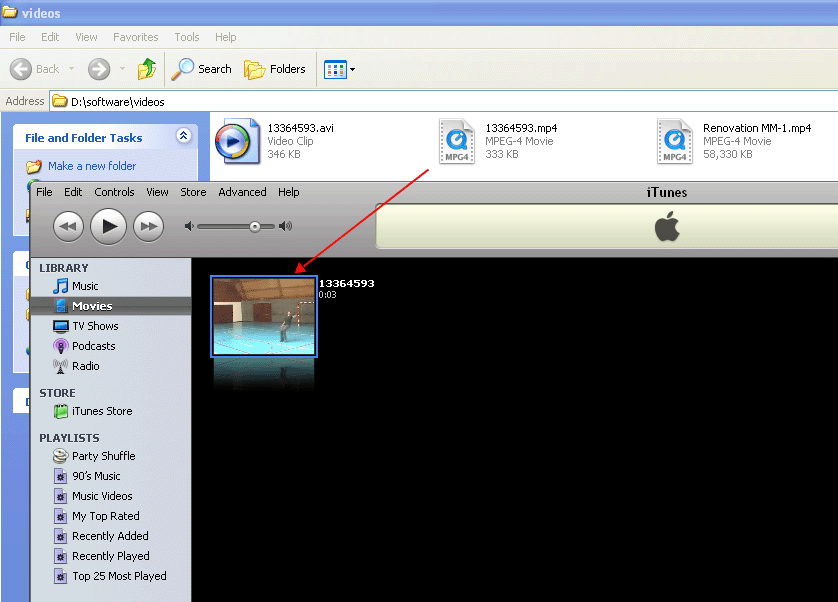
Task: Go up one folder level in Explorer
Action: (x=146, y=69)
